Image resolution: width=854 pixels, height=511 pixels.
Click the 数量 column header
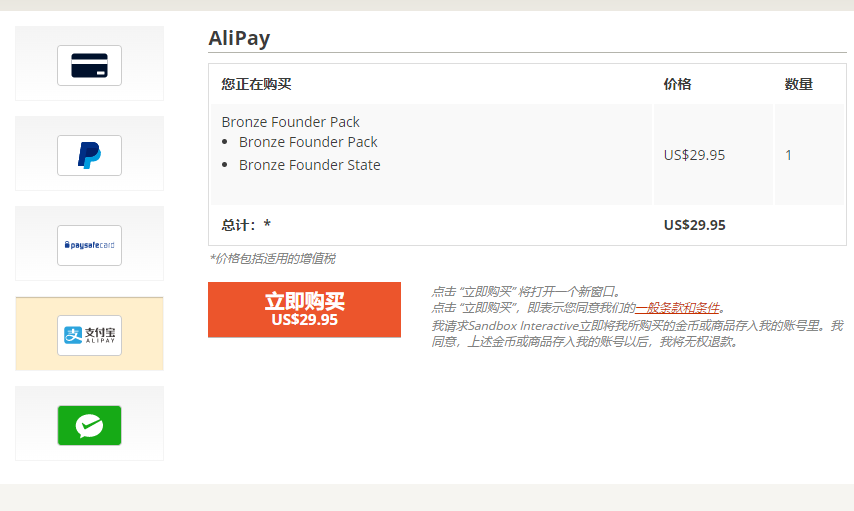[x=798, y=84]
